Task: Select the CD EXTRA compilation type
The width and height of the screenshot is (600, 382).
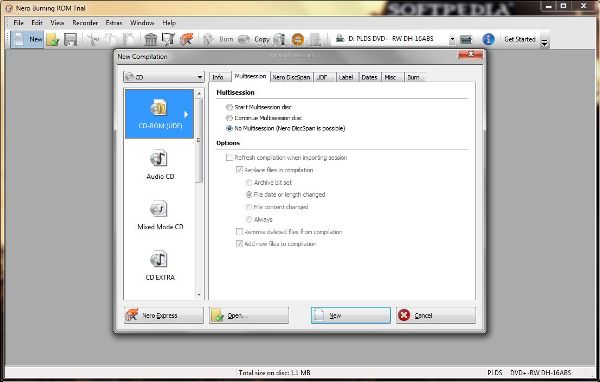Action: [x=160, y=265]
